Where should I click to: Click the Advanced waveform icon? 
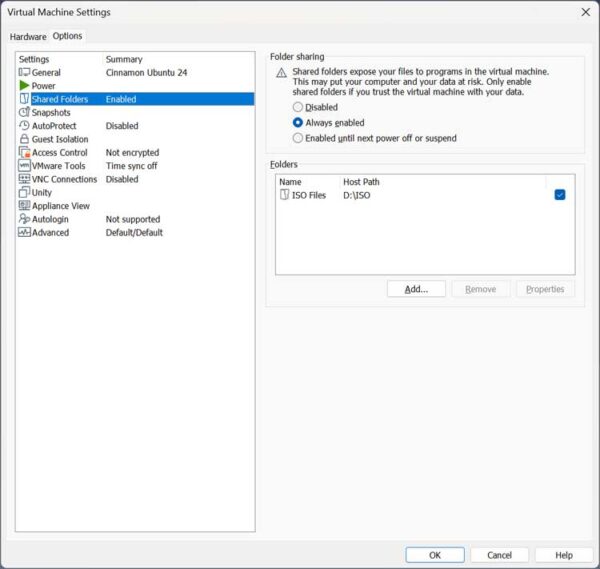[24, 232]
